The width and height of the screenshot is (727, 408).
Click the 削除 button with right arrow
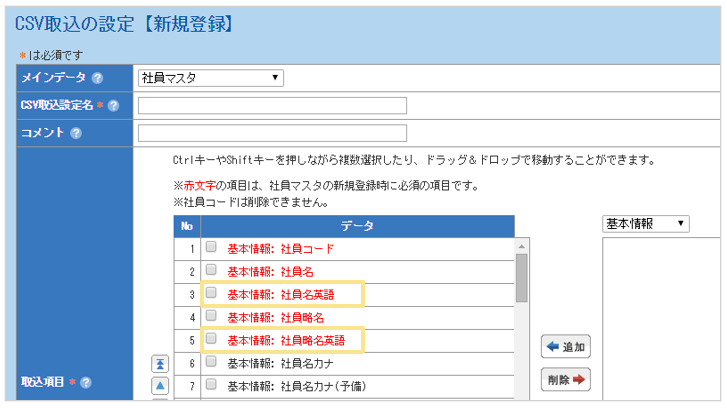pos(566,379)
